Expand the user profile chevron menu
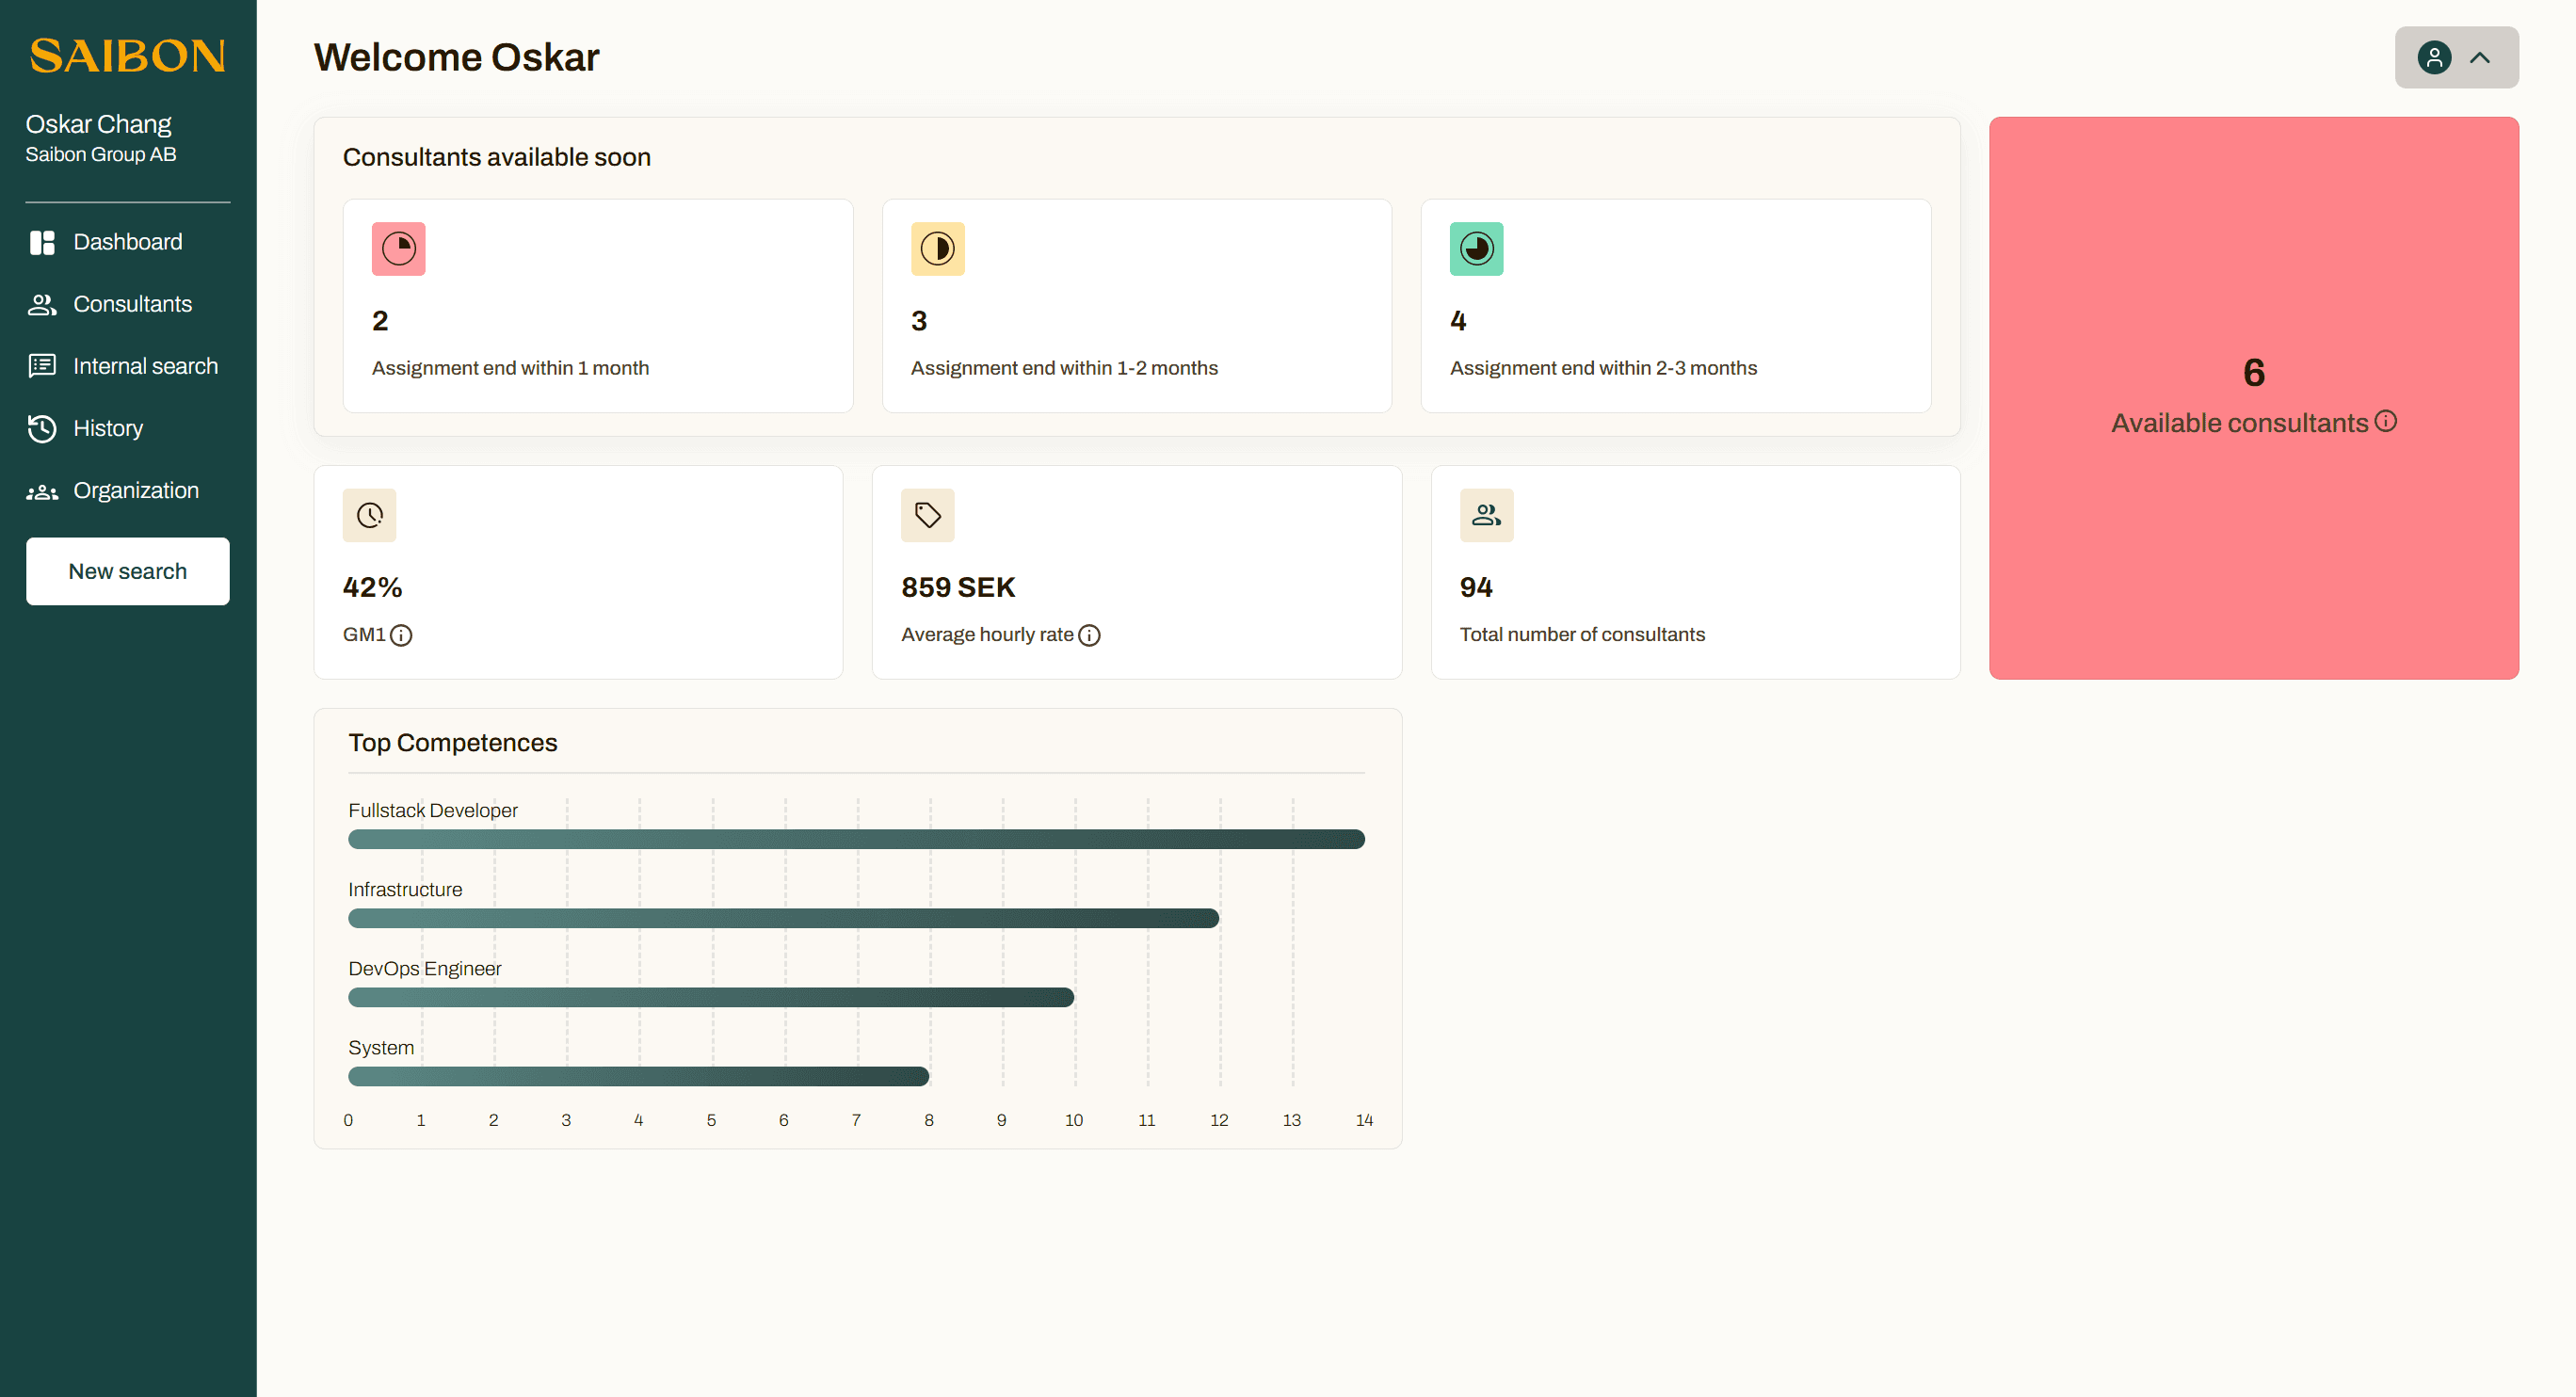Screen dimensions: 2576x1397 (2479, 57)
